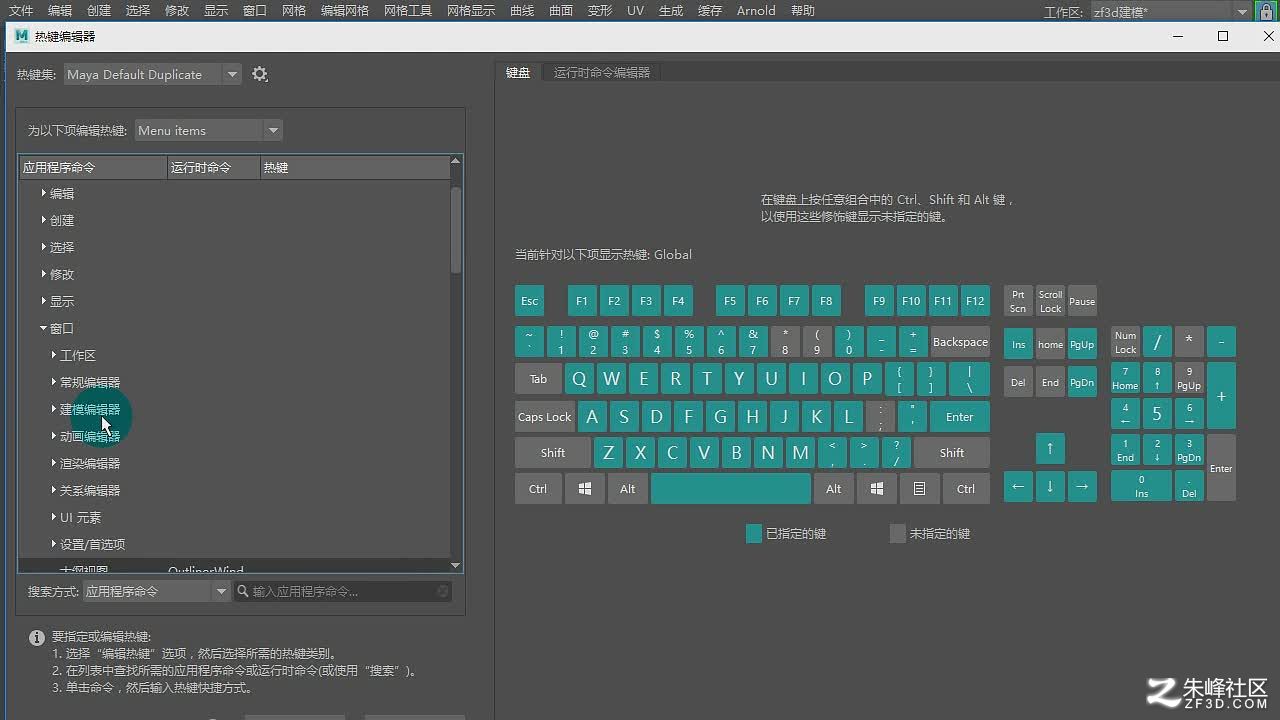
Task: Clear the search field with X icon
Action: pyautogui.click(x=443, y=592)
